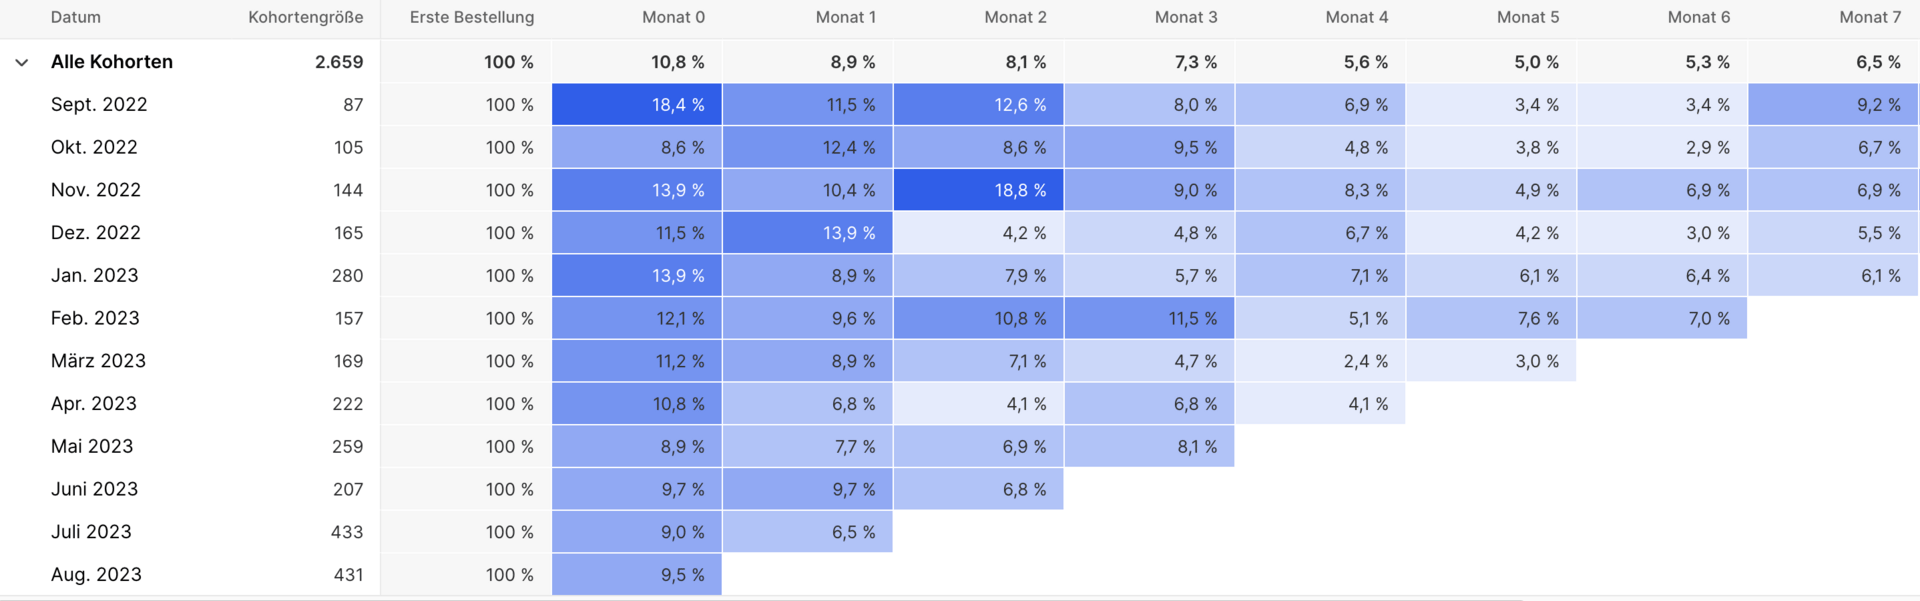This screenshot has height=601, width=1920.
Task: Click the 18,8 % cell in Nov. 2022
Action: click(978, 190)
